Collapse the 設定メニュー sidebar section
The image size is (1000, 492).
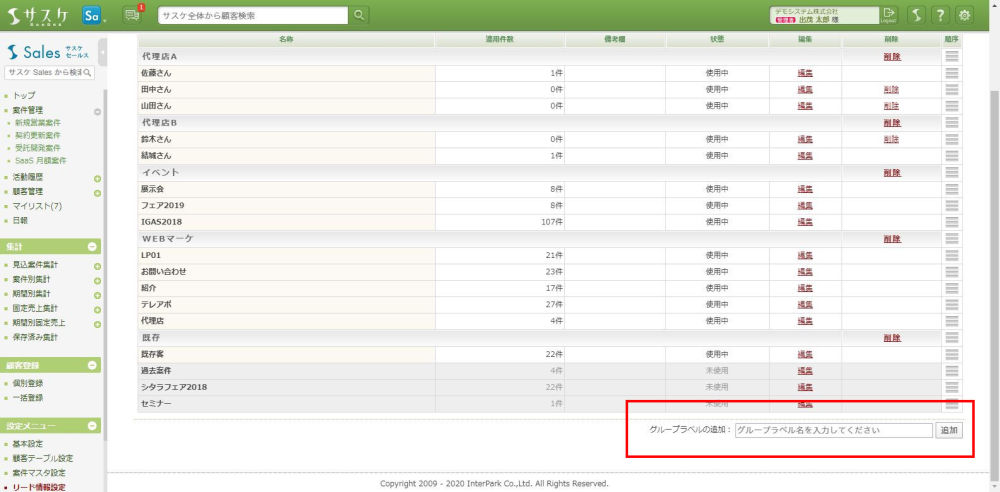pos(92,426)
